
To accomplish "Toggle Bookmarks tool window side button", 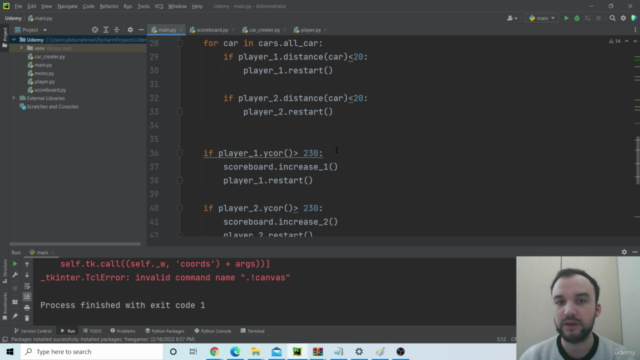I will pyautogui.click(x=4, y=306).
